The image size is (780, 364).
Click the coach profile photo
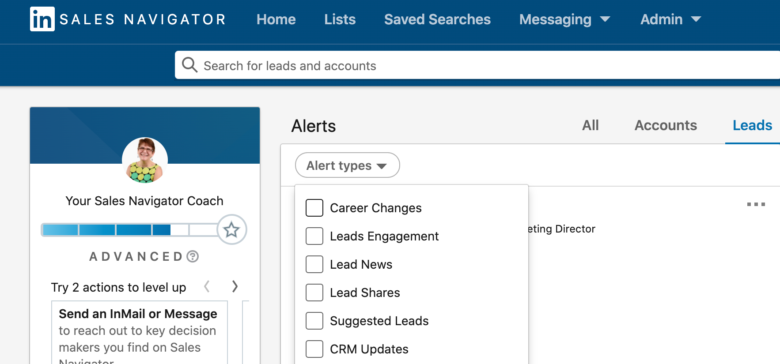point(145,160)
